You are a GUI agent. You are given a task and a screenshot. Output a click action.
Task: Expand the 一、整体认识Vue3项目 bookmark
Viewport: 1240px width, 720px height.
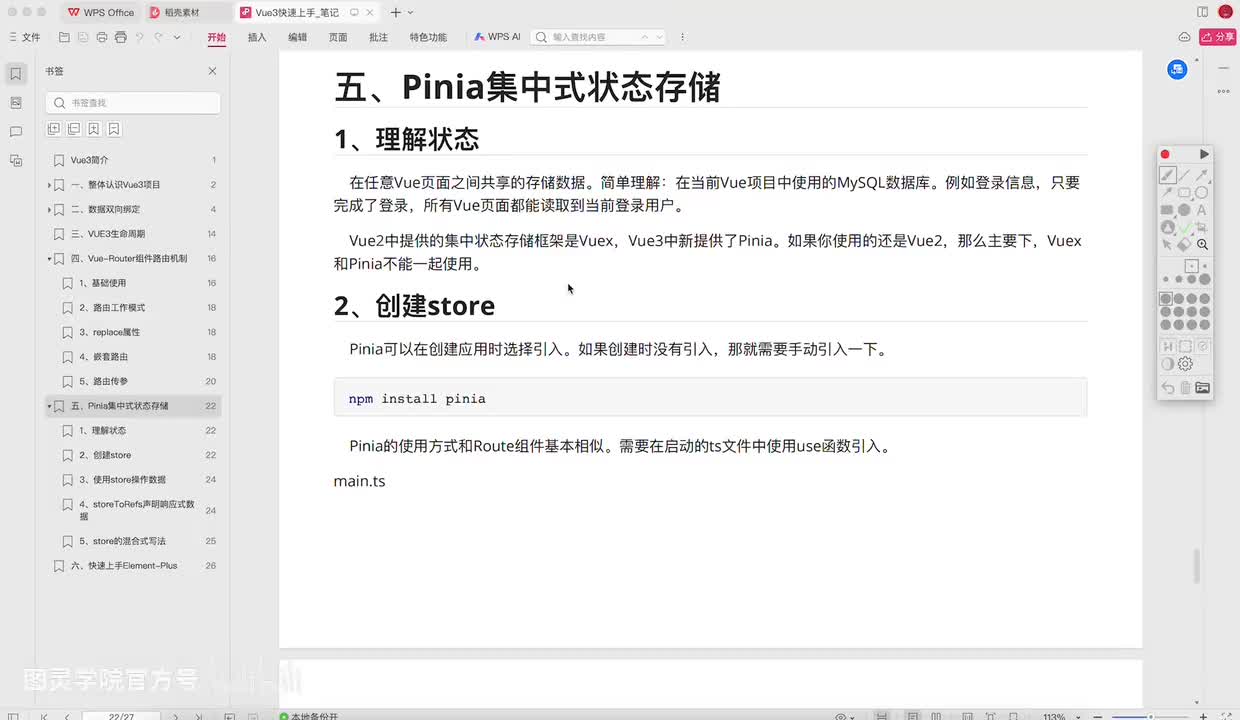(49, 185)
